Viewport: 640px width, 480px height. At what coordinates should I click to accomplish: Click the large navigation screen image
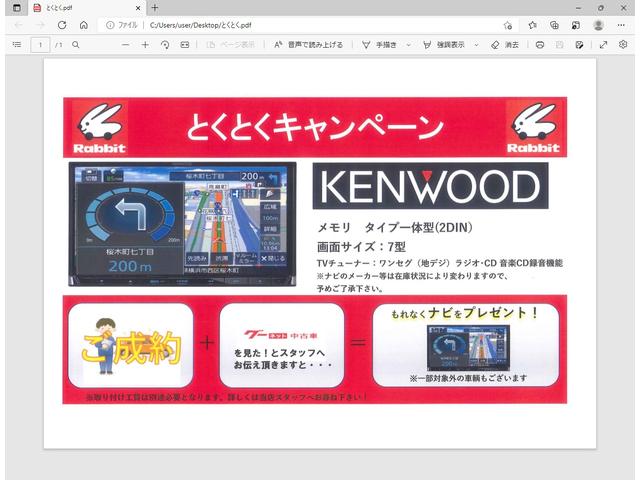tap(182, 224)
